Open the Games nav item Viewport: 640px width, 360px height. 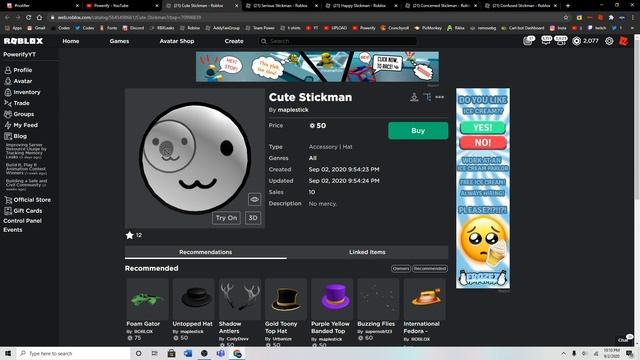pos(119,41)
